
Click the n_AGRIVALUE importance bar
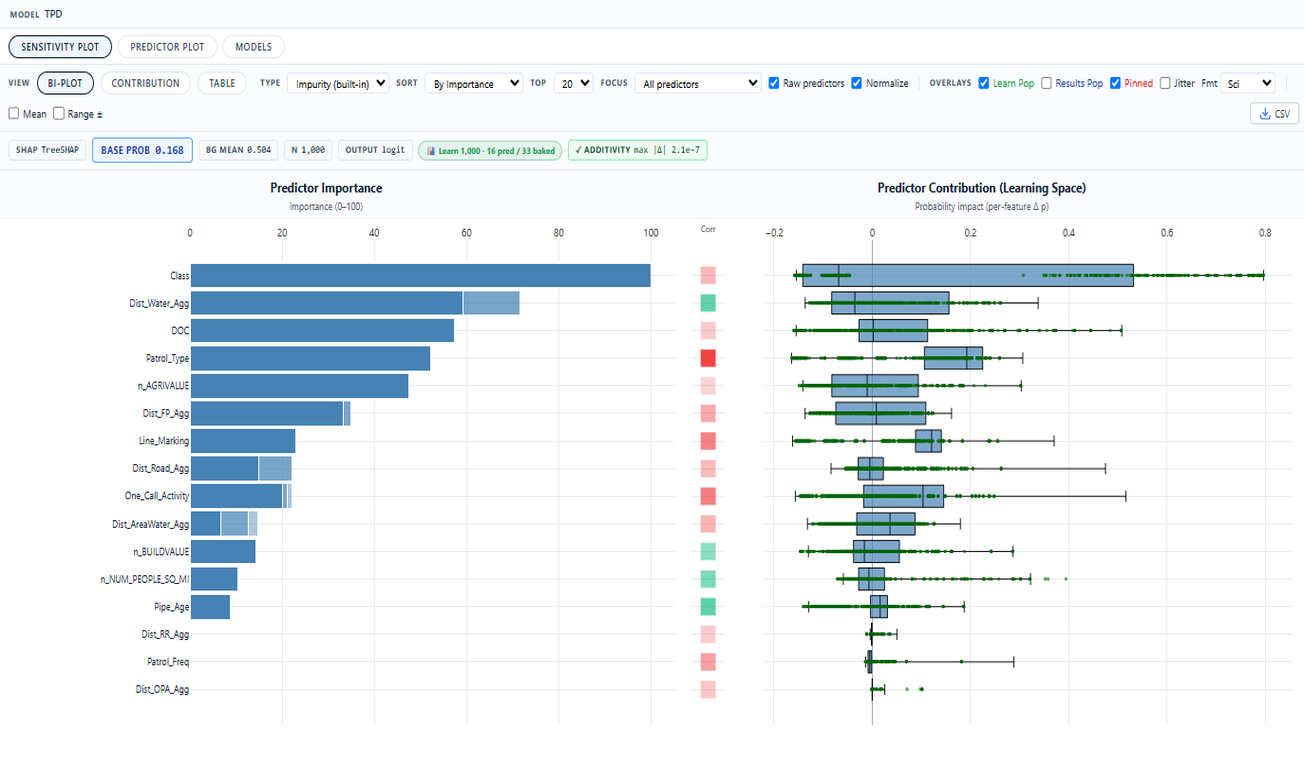coord(299,386)
